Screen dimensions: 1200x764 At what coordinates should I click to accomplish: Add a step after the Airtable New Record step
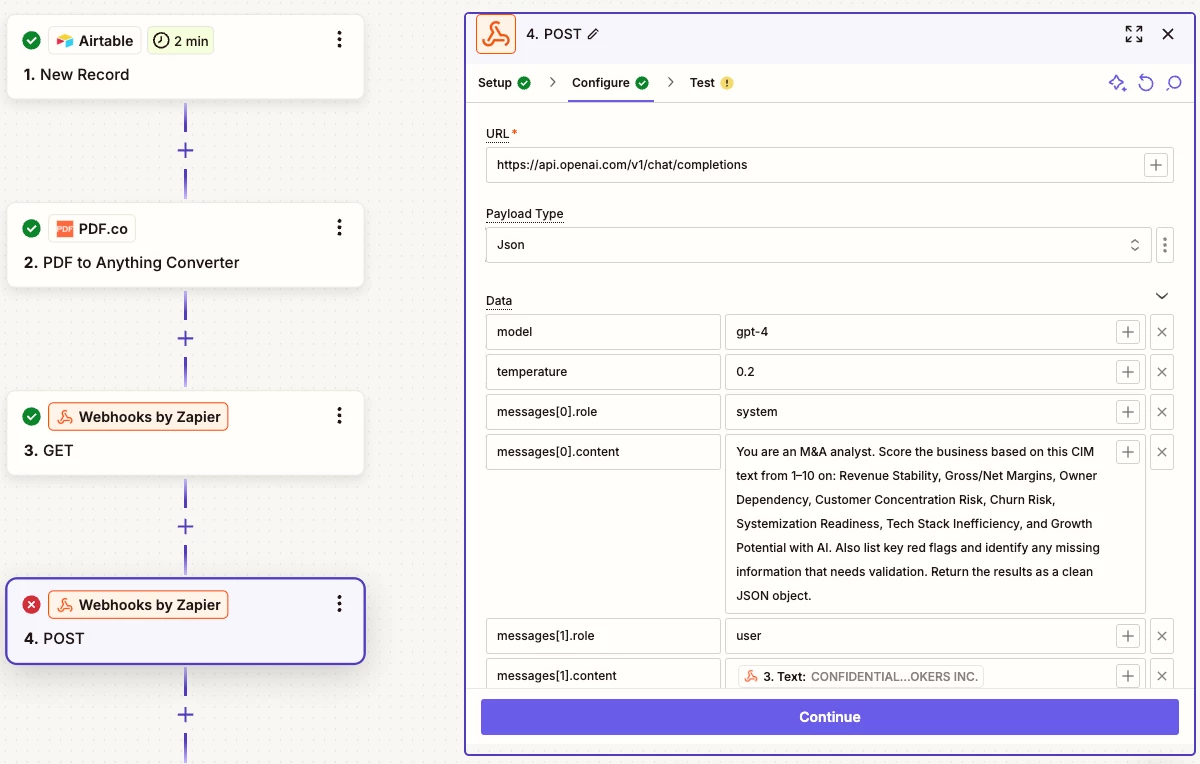pyautogui.click(x=185, y=150)
